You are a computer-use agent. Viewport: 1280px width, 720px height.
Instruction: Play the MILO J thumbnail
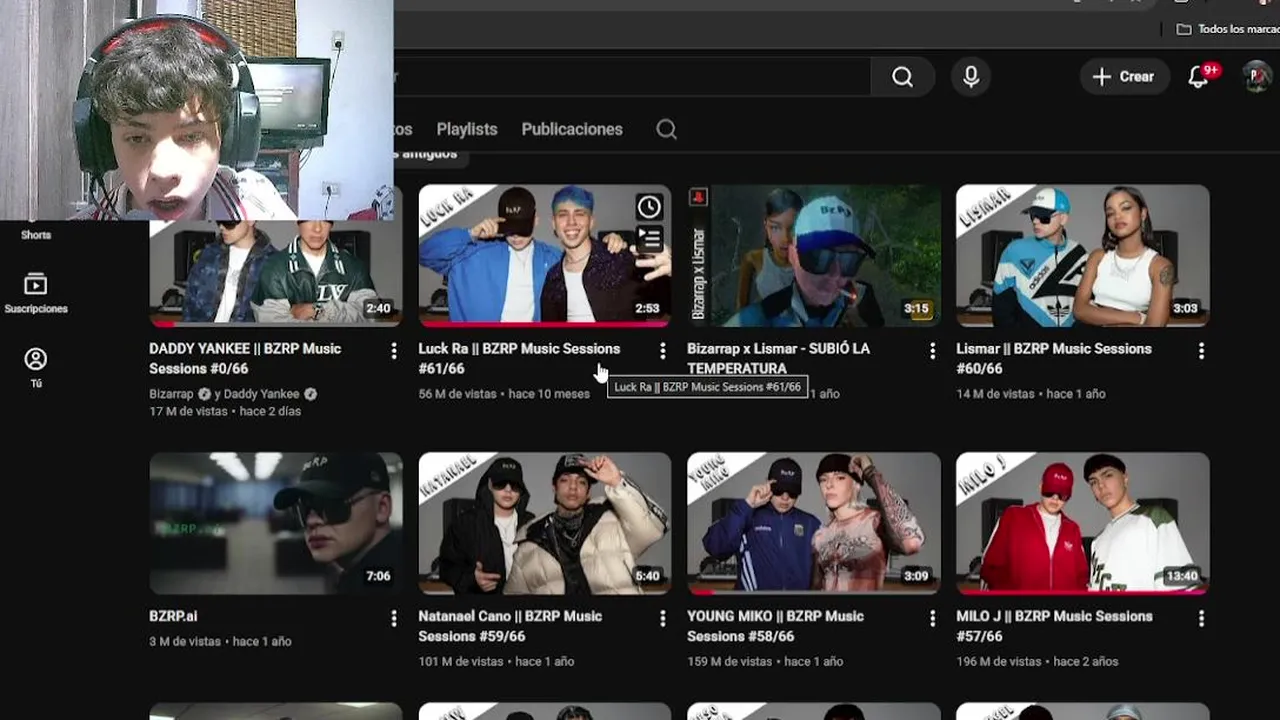click(1083, 523)
